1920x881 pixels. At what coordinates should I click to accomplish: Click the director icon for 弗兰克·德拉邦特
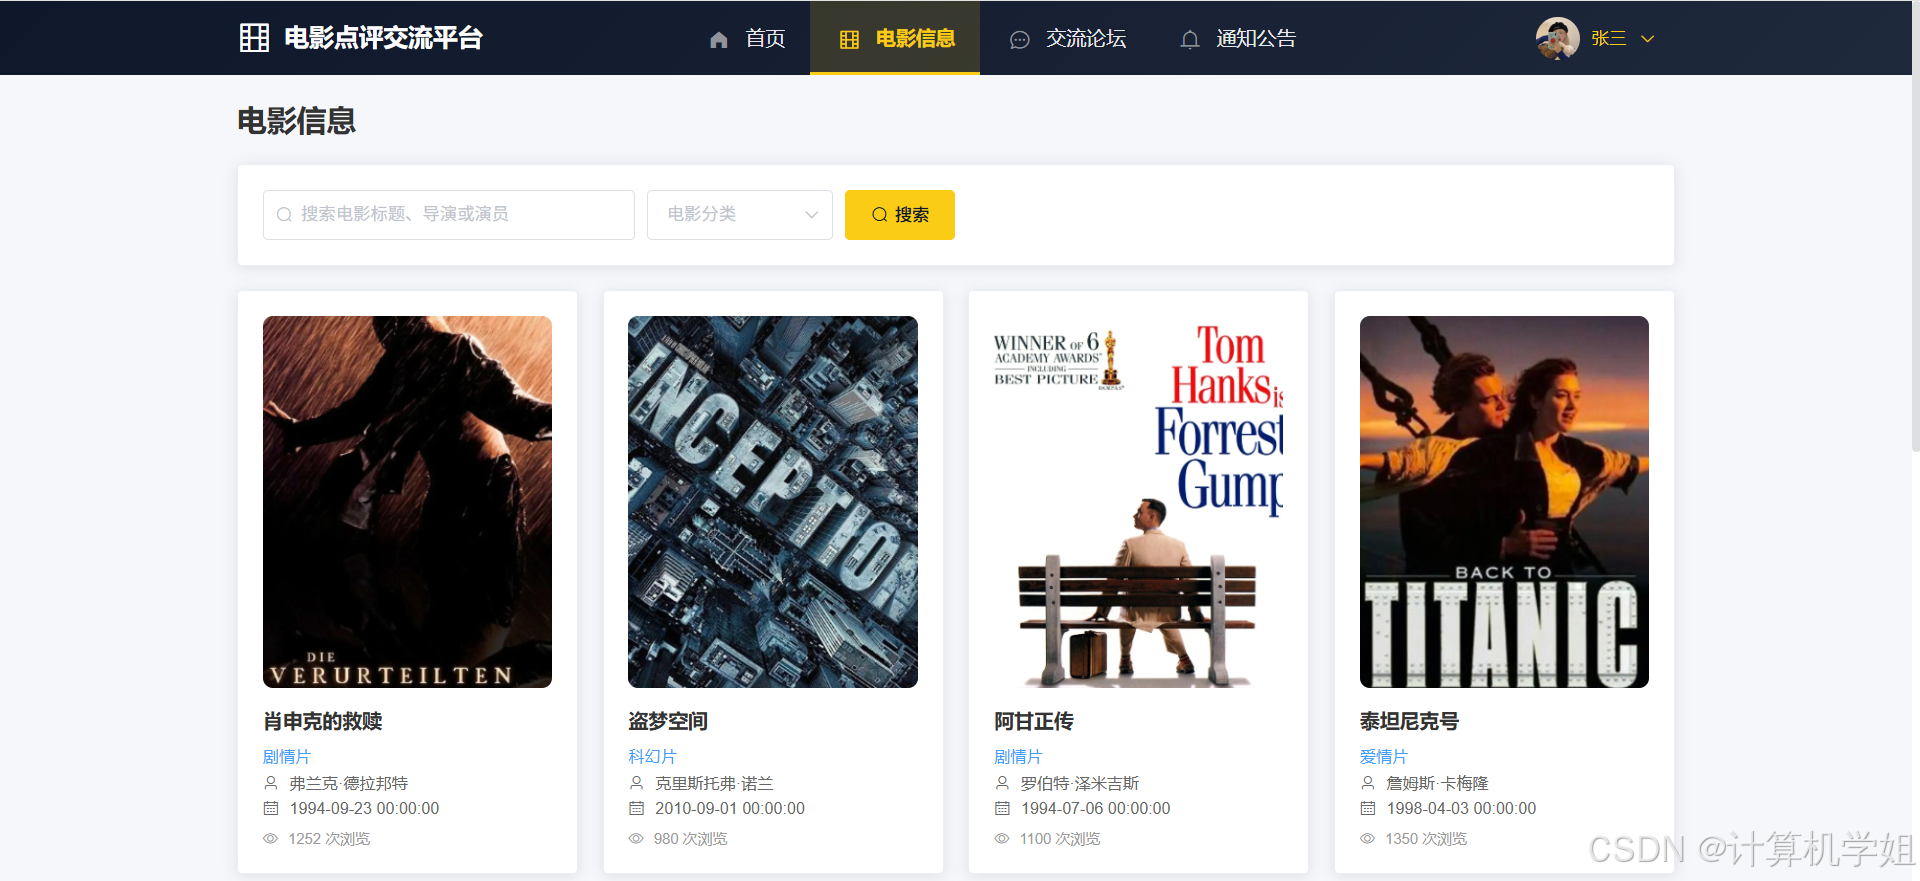click(x=270, y=783)
